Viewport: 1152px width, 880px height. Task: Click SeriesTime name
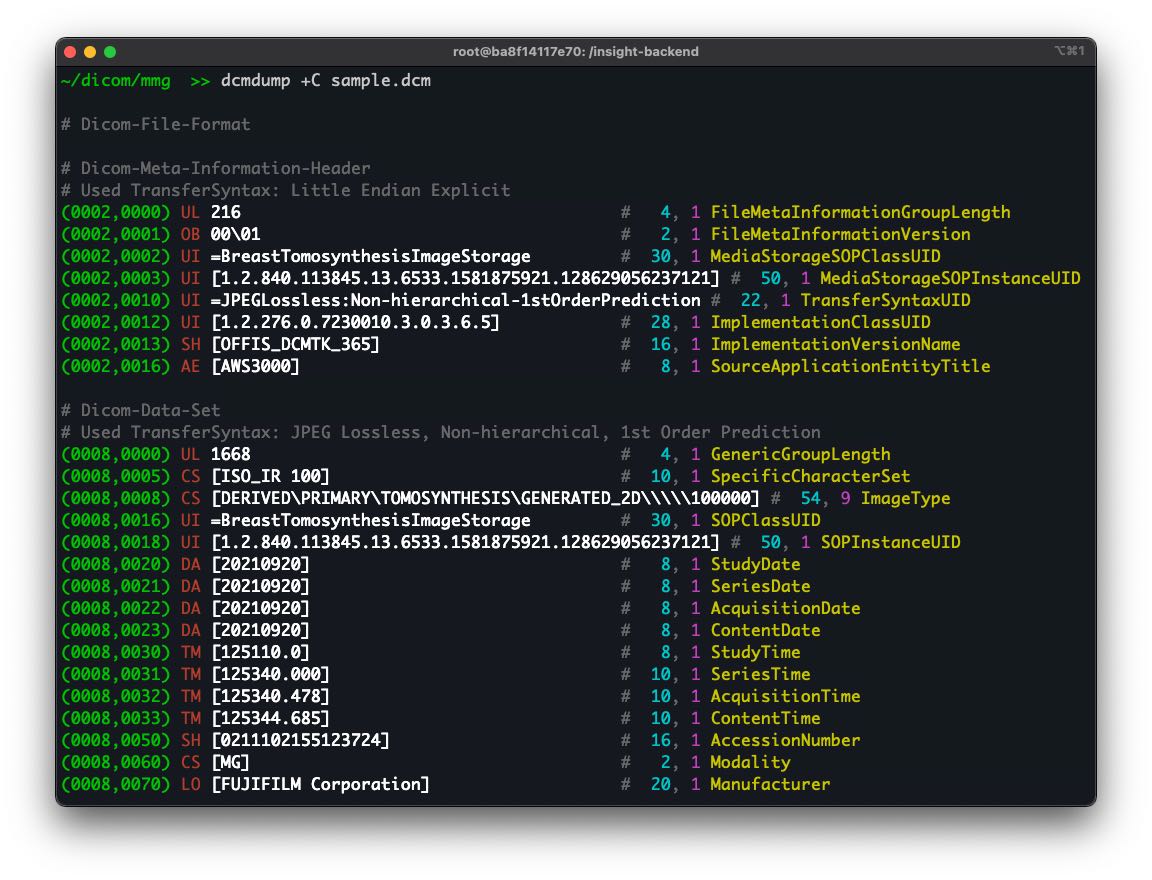760,675
